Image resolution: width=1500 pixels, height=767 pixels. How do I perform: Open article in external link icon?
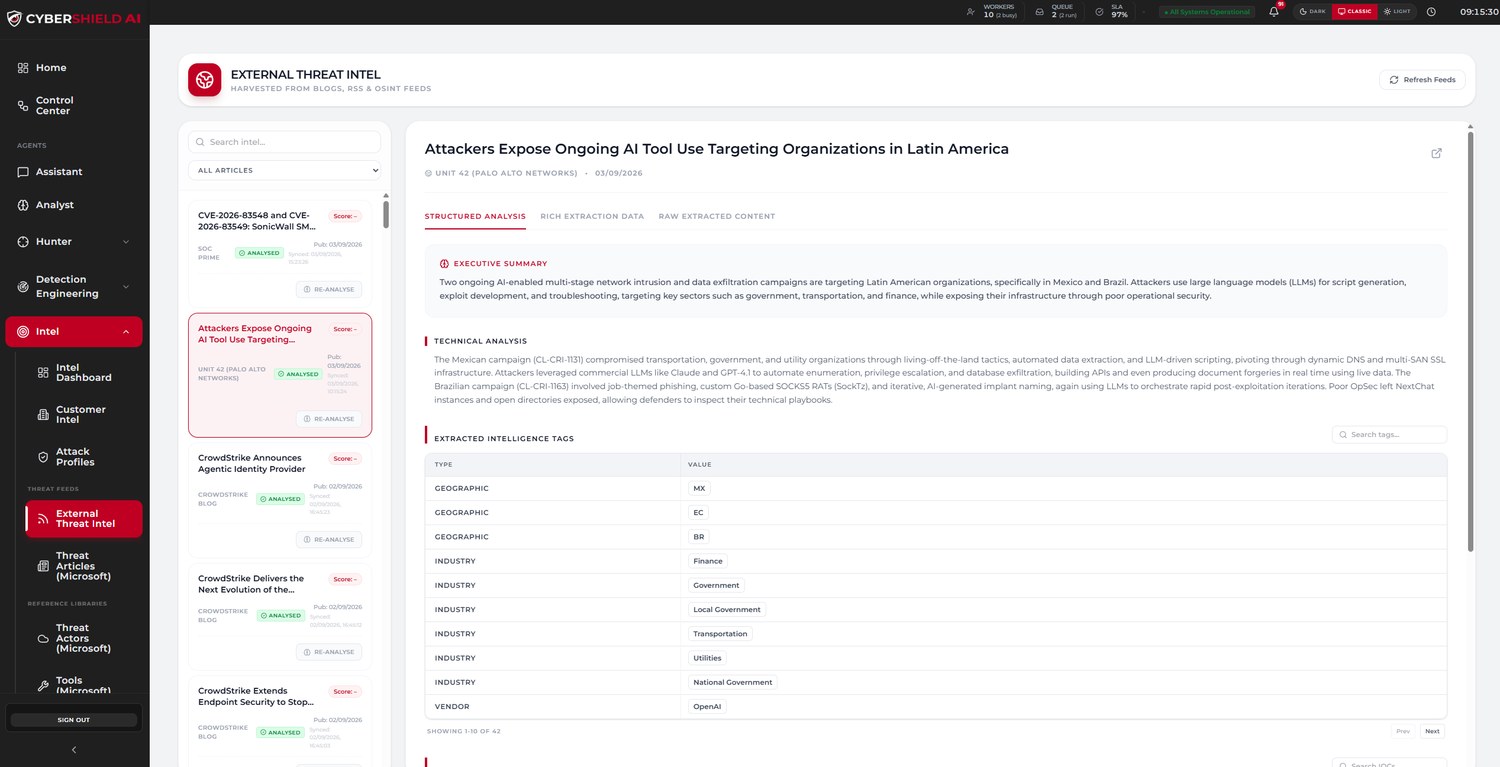coord(1437,153)
